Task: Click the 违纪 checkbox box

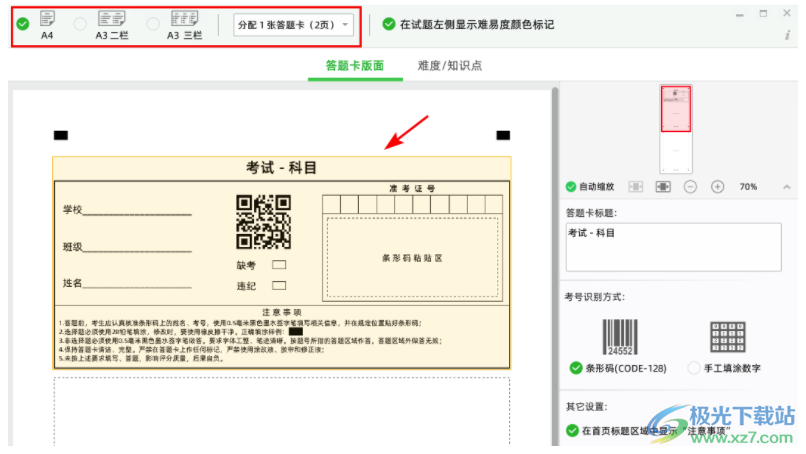Action: pos(279,285)
